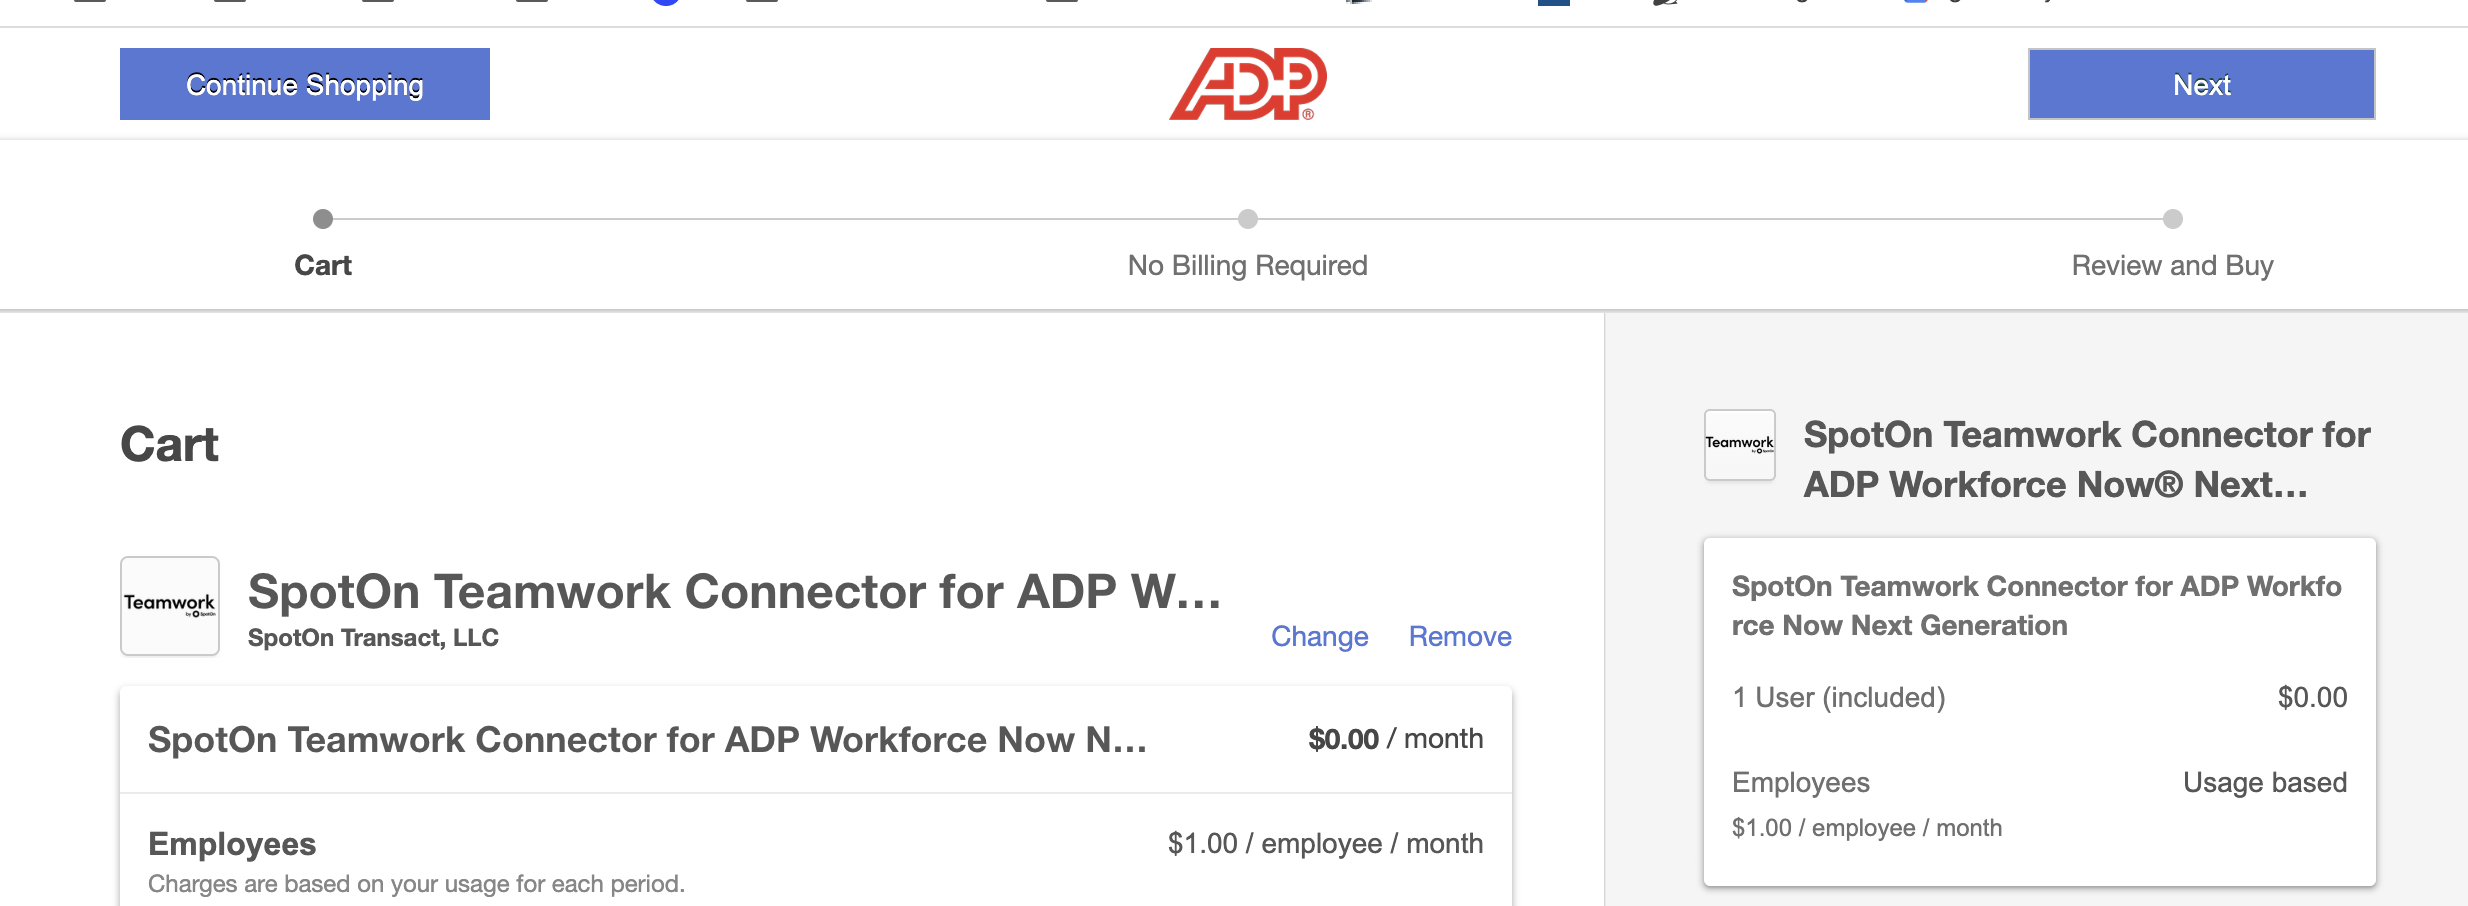Proceed with the Next button
The width and height of the screenshot is (2468, 906).
tap(2201, 84)
